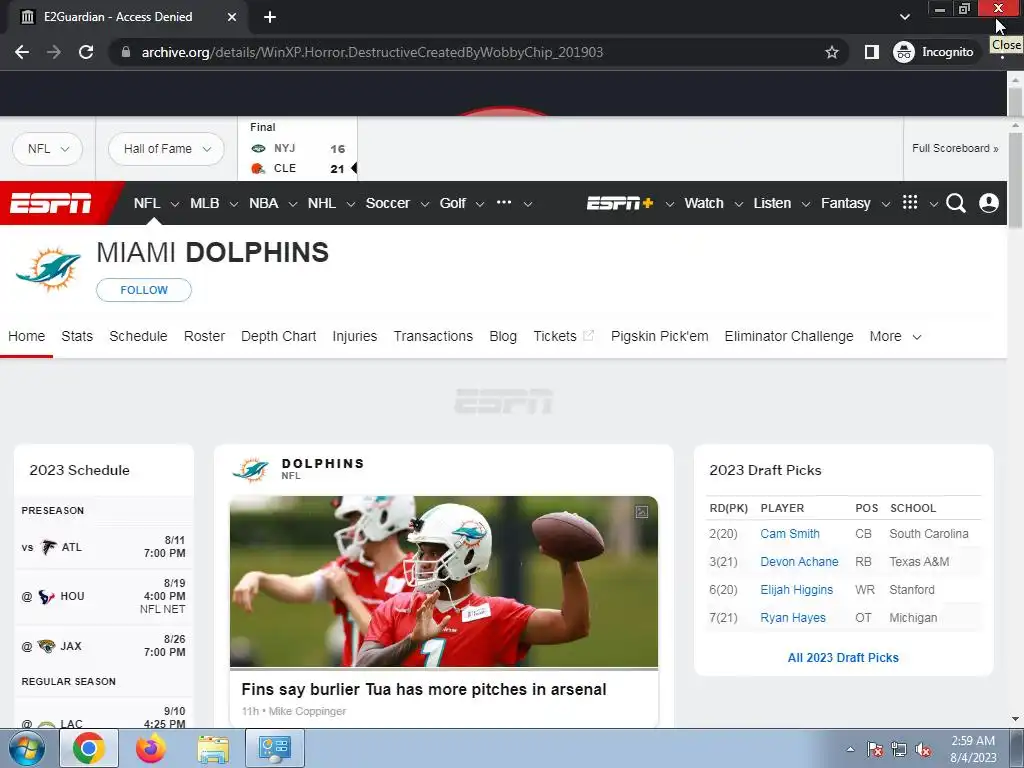Click the Chrome icon in the taskbar
This screenshot has height=768, width=1024.
tap(89, 748)
